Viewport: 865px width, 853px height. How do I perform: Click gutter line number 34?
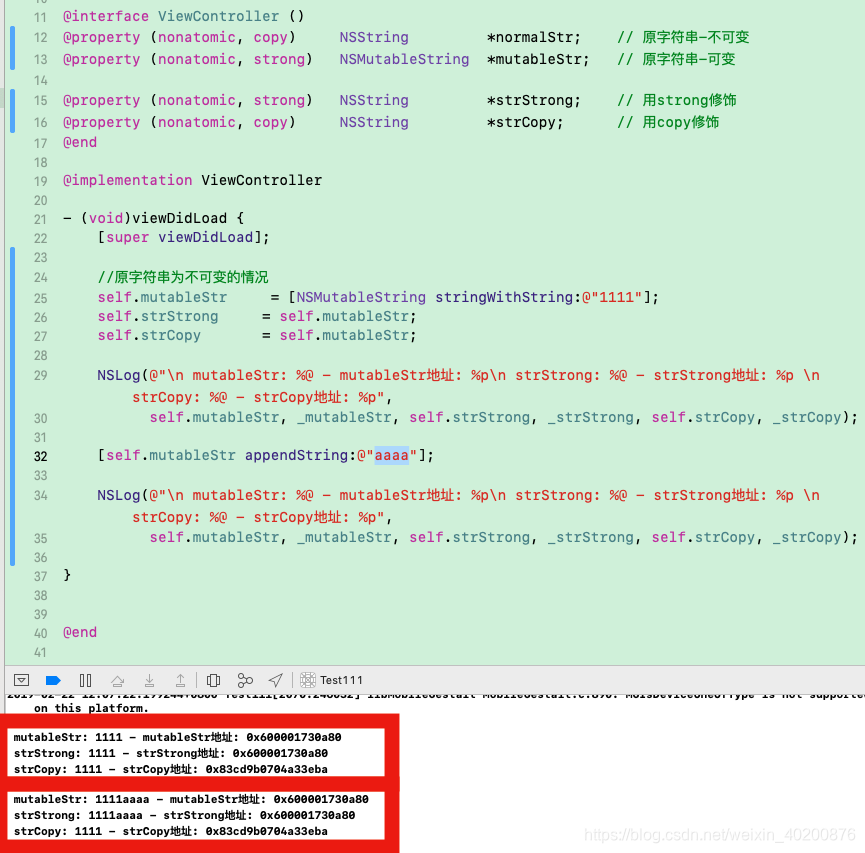(40, 495)
